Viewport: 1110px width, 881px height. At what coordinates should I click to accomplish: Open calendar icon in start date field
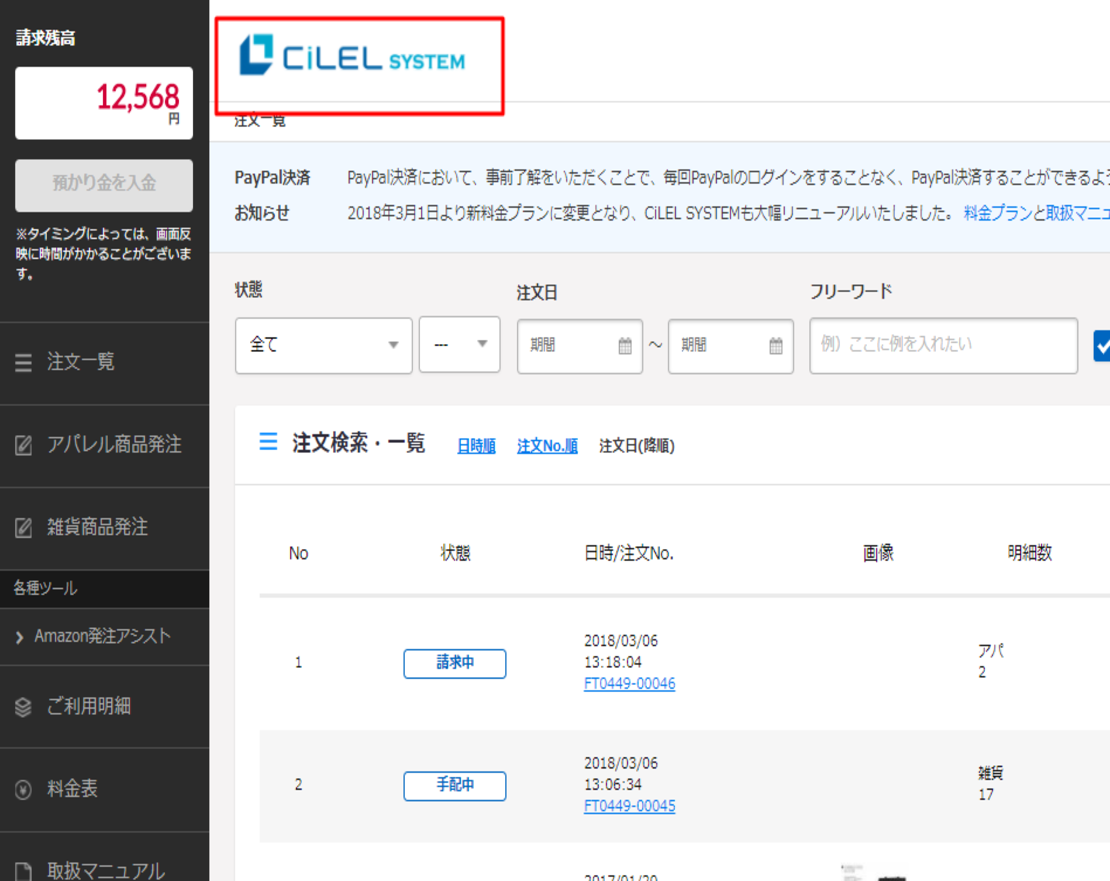(x=625, y=346)
